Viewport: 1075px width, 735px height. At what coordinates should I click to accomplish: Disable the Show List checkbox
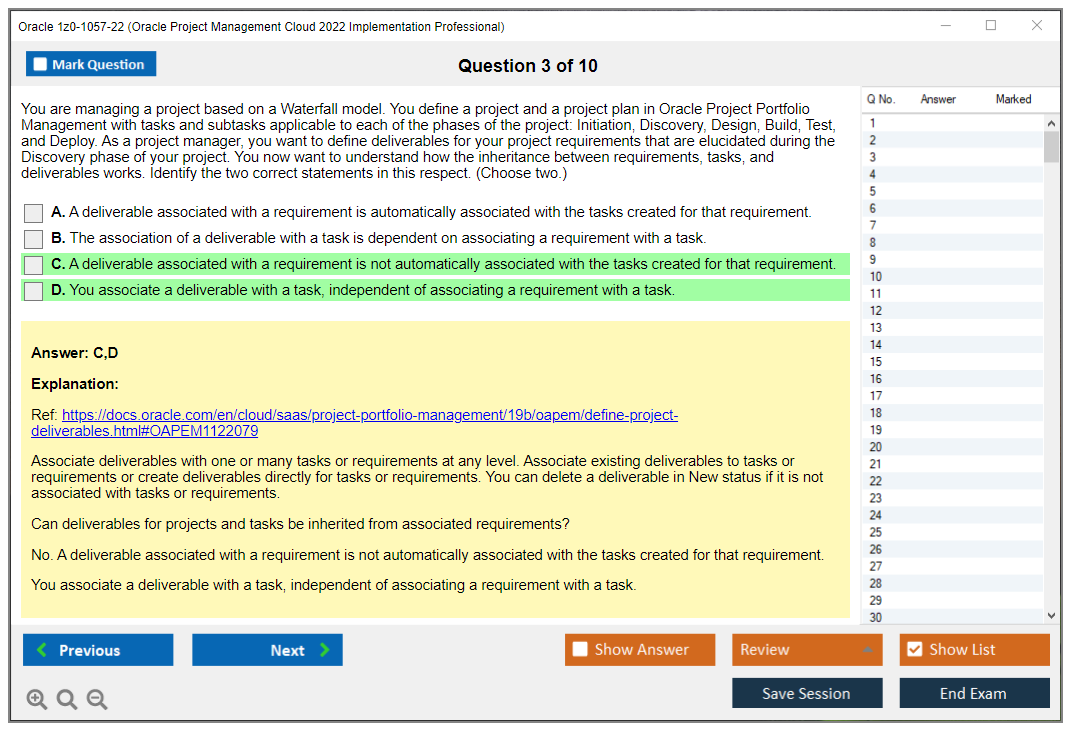point(913,649)
